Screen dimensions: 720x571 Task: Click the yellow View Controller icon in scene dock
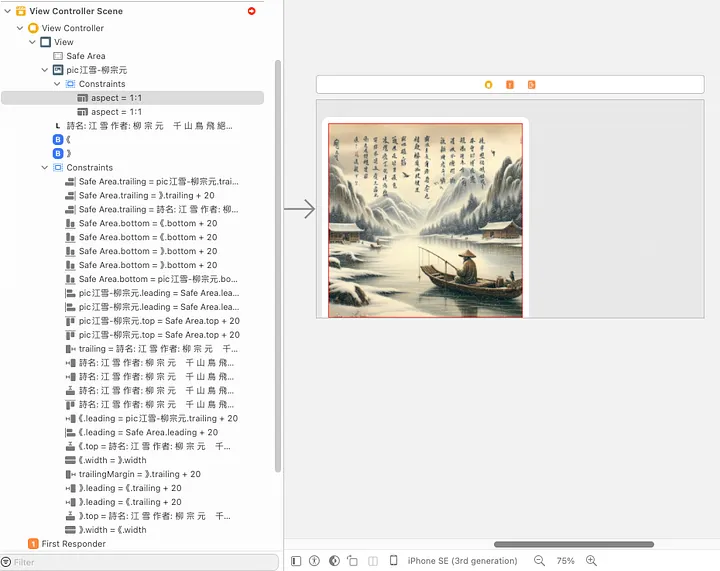(489, 85)
